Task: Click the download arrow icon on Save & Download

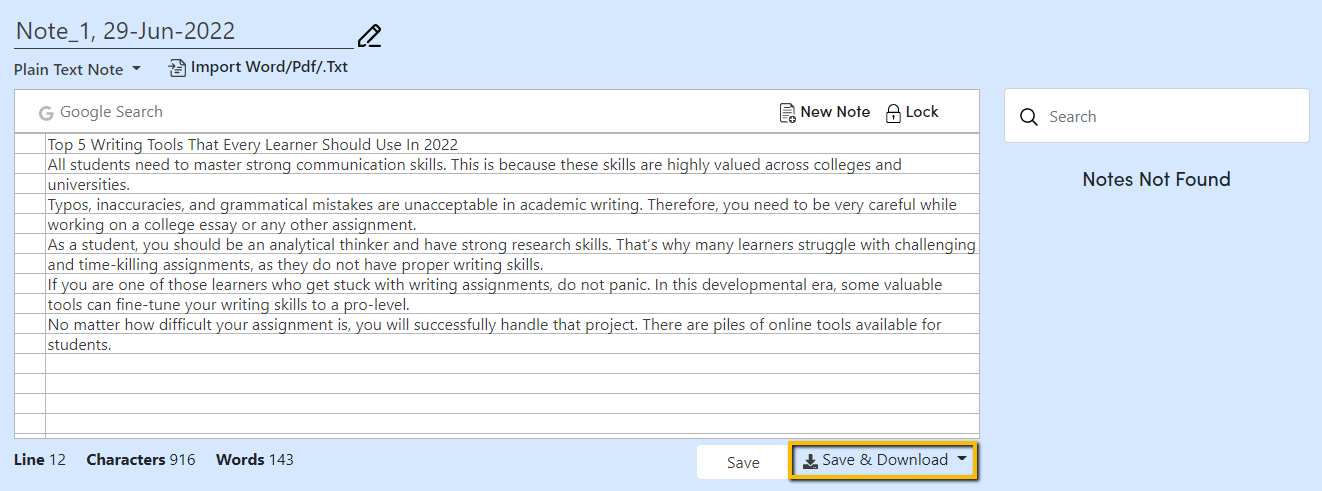Action: pos(811,461)
